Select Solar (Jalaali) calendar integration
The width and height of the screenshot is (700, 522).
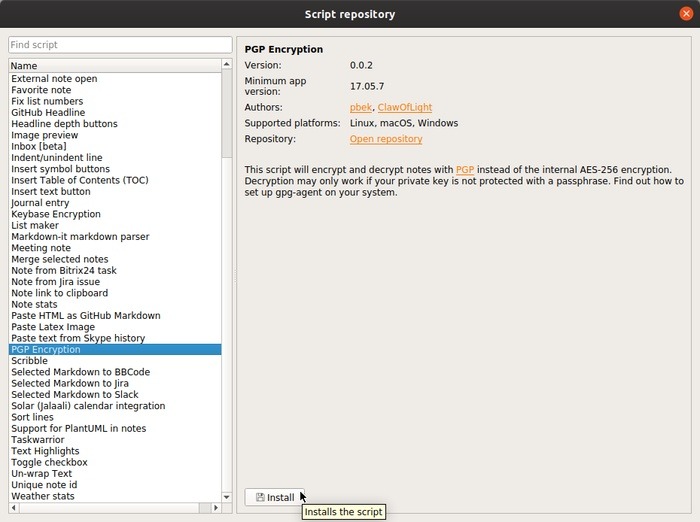tap(115, 406)
